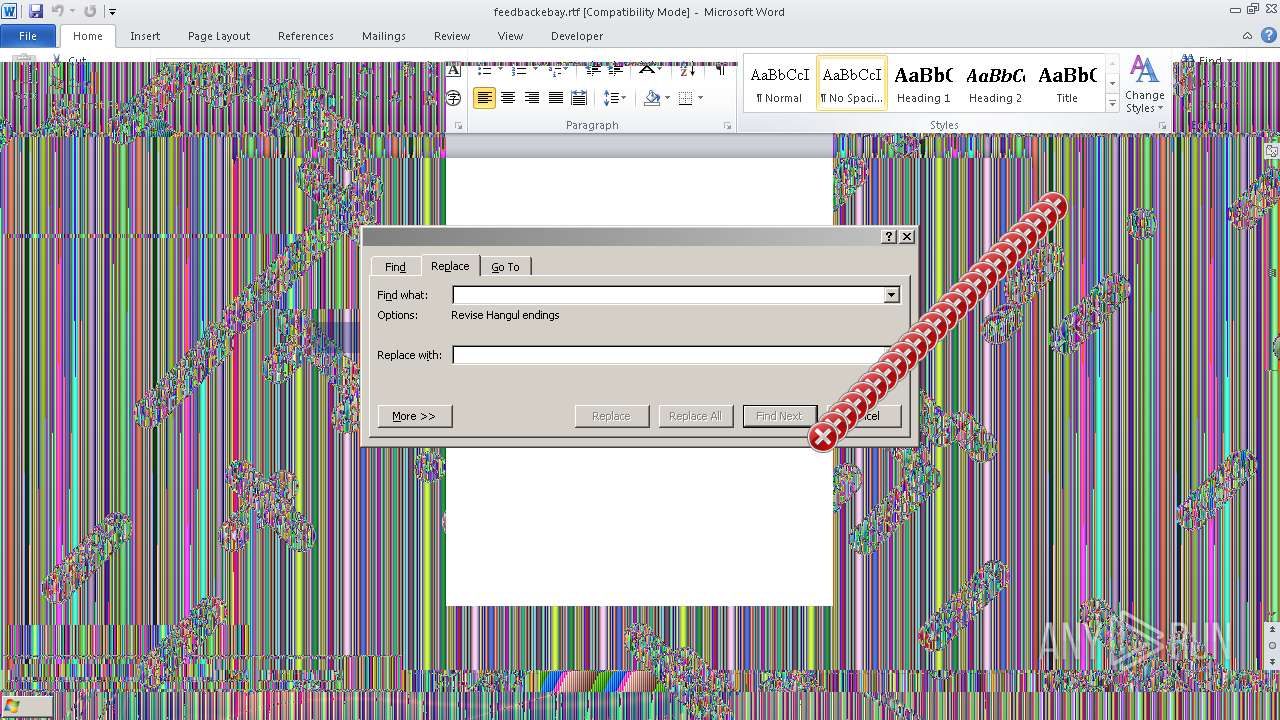Toggle Center alignment

508,98
